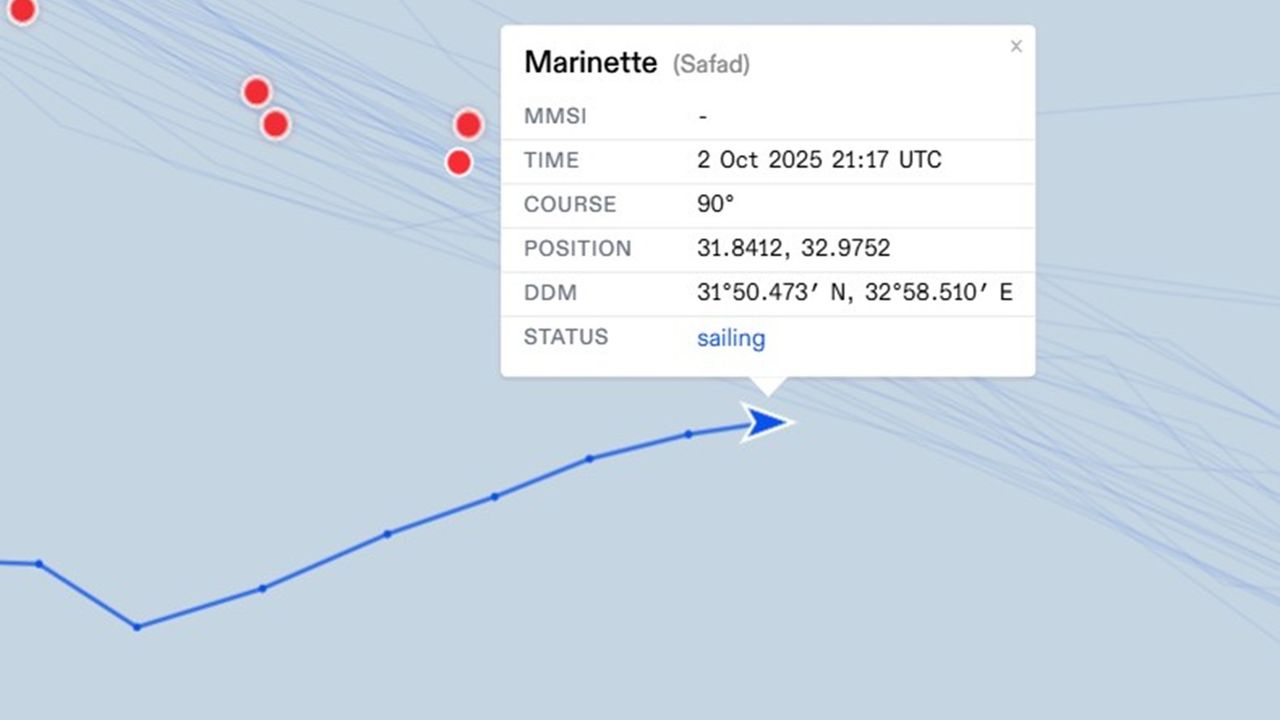Click the POSITION value 31.8412, 32.9752
The height and width of the screenshot is (720, 1280).
tap(793, 248)
